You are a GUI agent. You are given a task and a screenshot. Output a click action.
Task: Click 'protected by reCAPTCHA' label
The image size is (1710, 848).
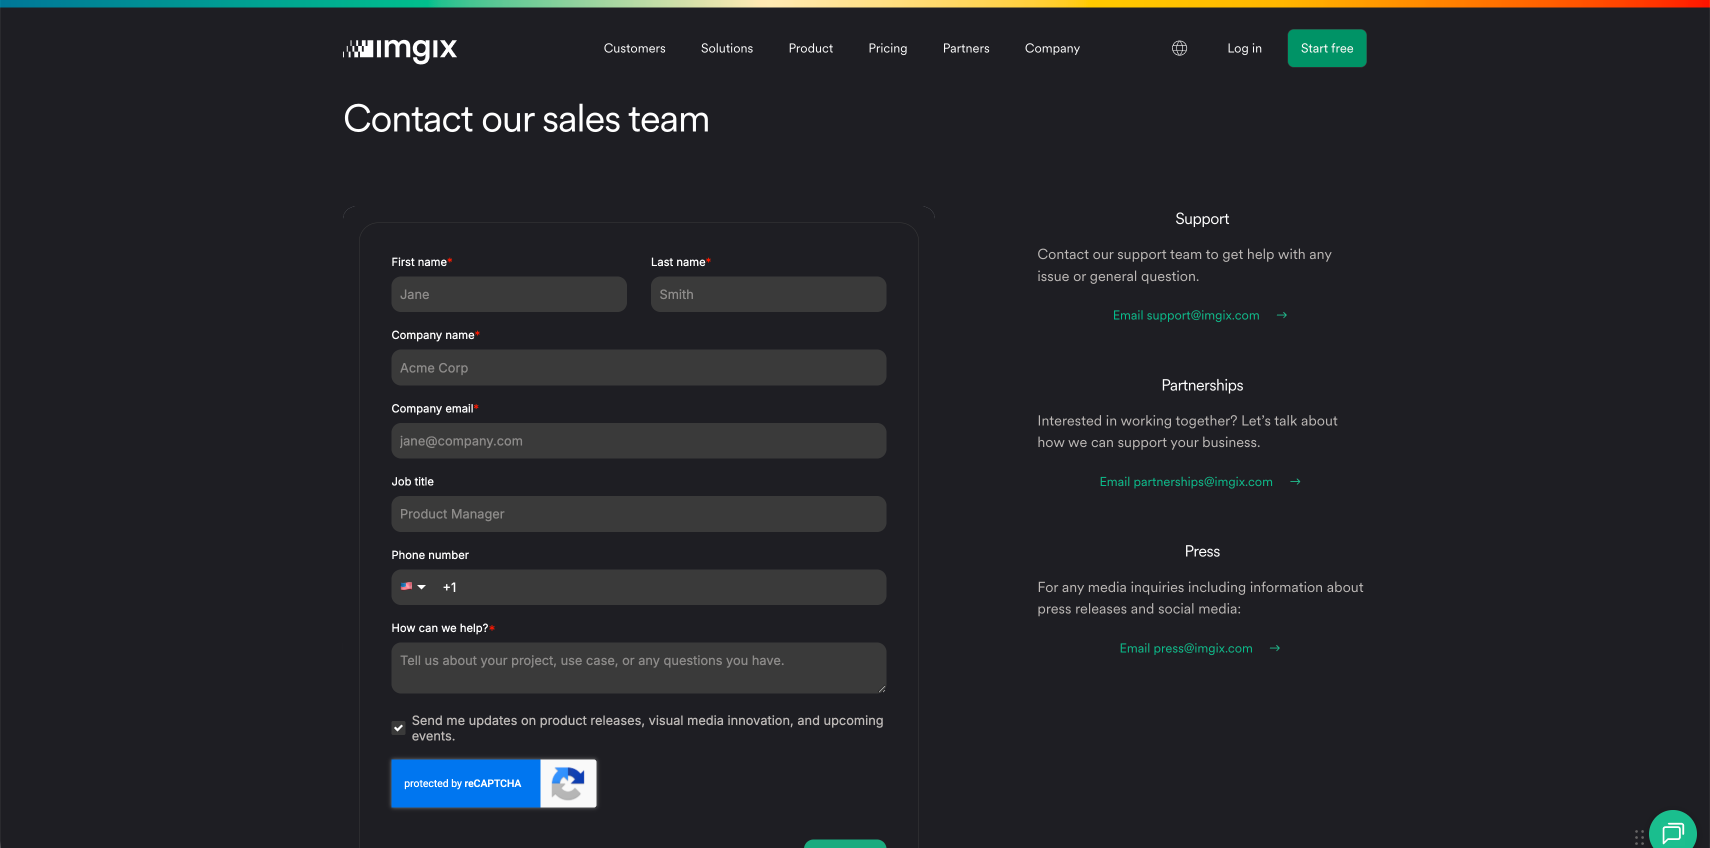[x=463, y=784]
